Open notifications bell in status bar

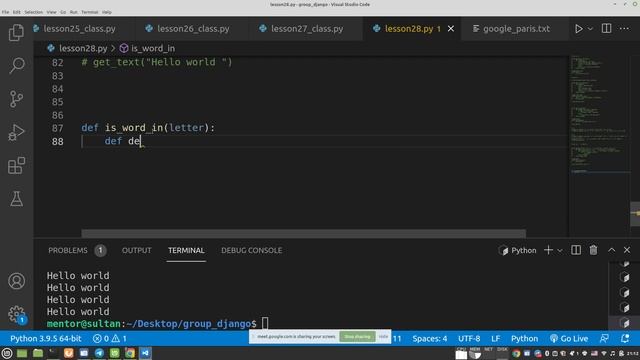624,338
